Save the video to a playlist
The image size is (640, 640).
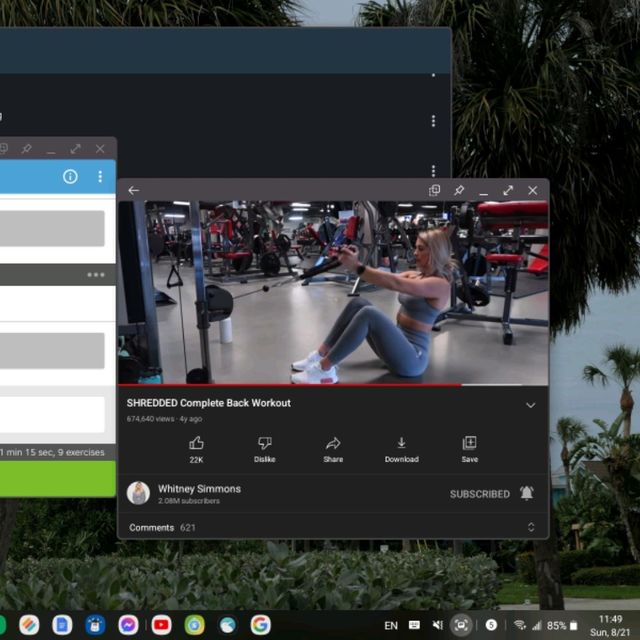point(469,447)
